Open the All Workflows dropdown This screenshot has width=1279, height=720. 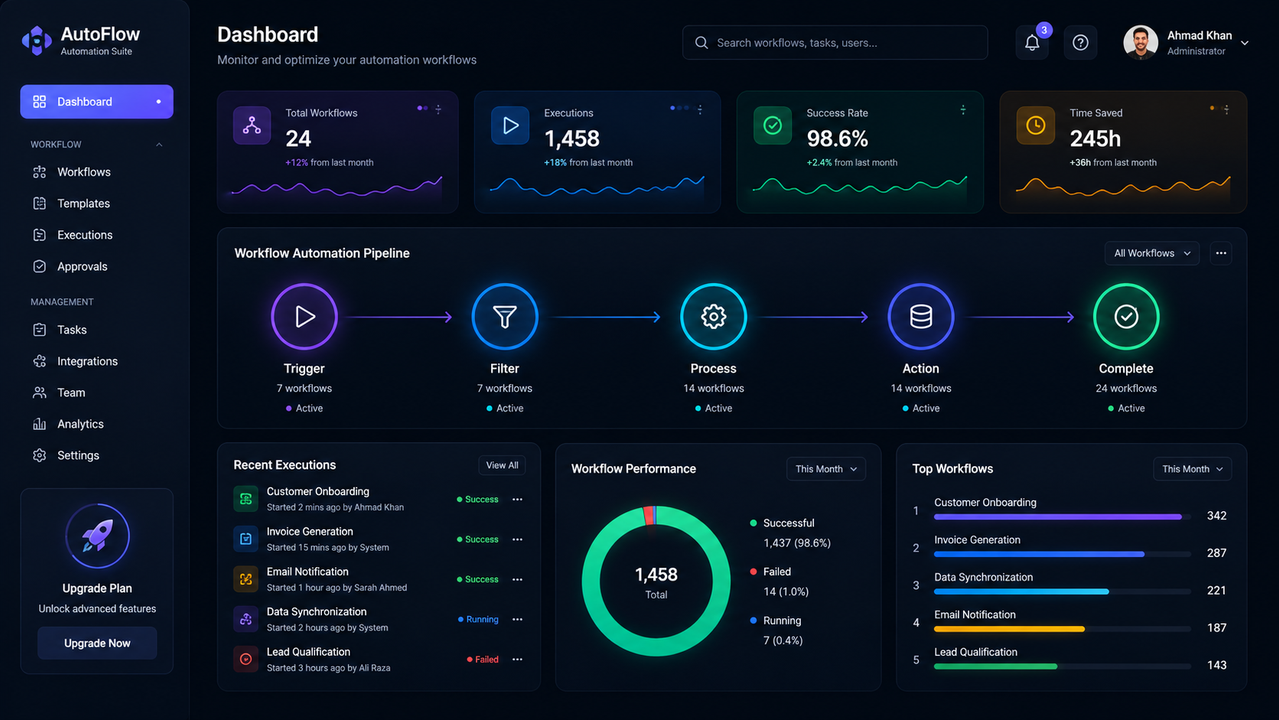(1152, 253)
